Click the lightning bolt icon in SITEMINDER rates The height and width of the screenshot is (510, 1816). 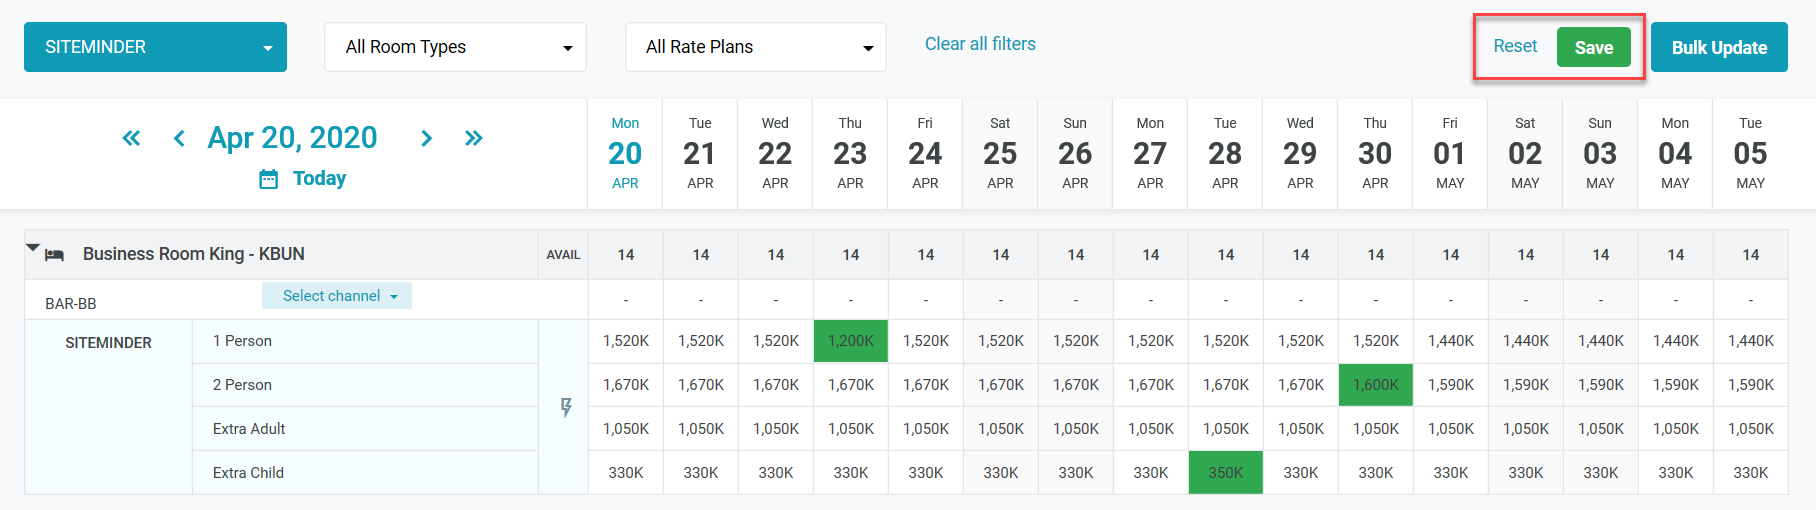click(x=566, y=407)
